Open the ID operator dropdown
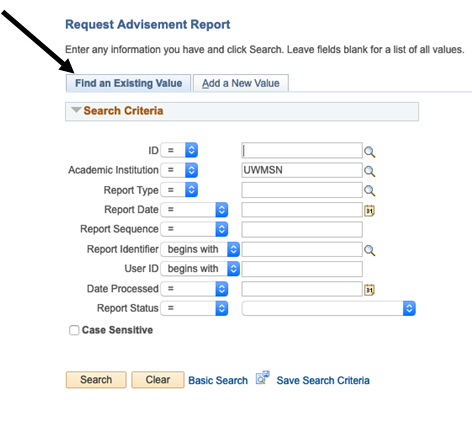The width and height of the screenshot is (472, 422). click(179, 150)
